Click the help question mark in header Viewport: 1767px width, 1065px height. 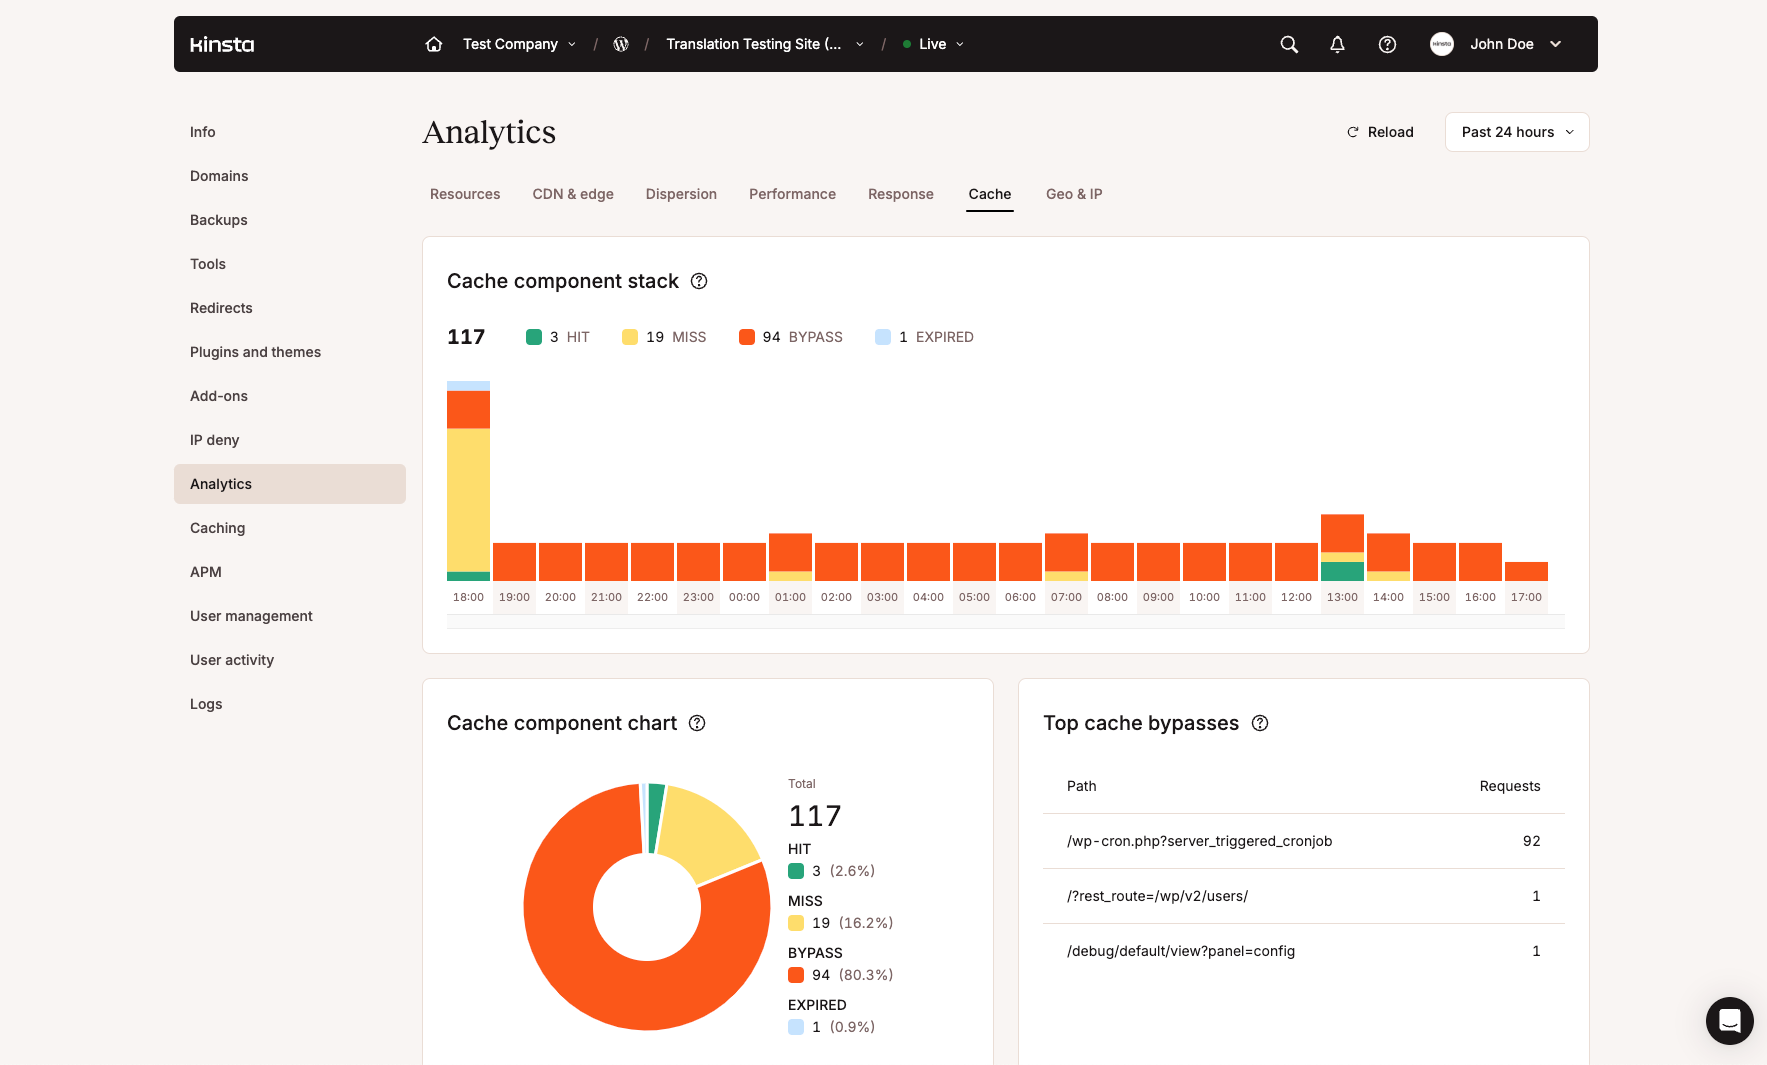(1387, 44)
